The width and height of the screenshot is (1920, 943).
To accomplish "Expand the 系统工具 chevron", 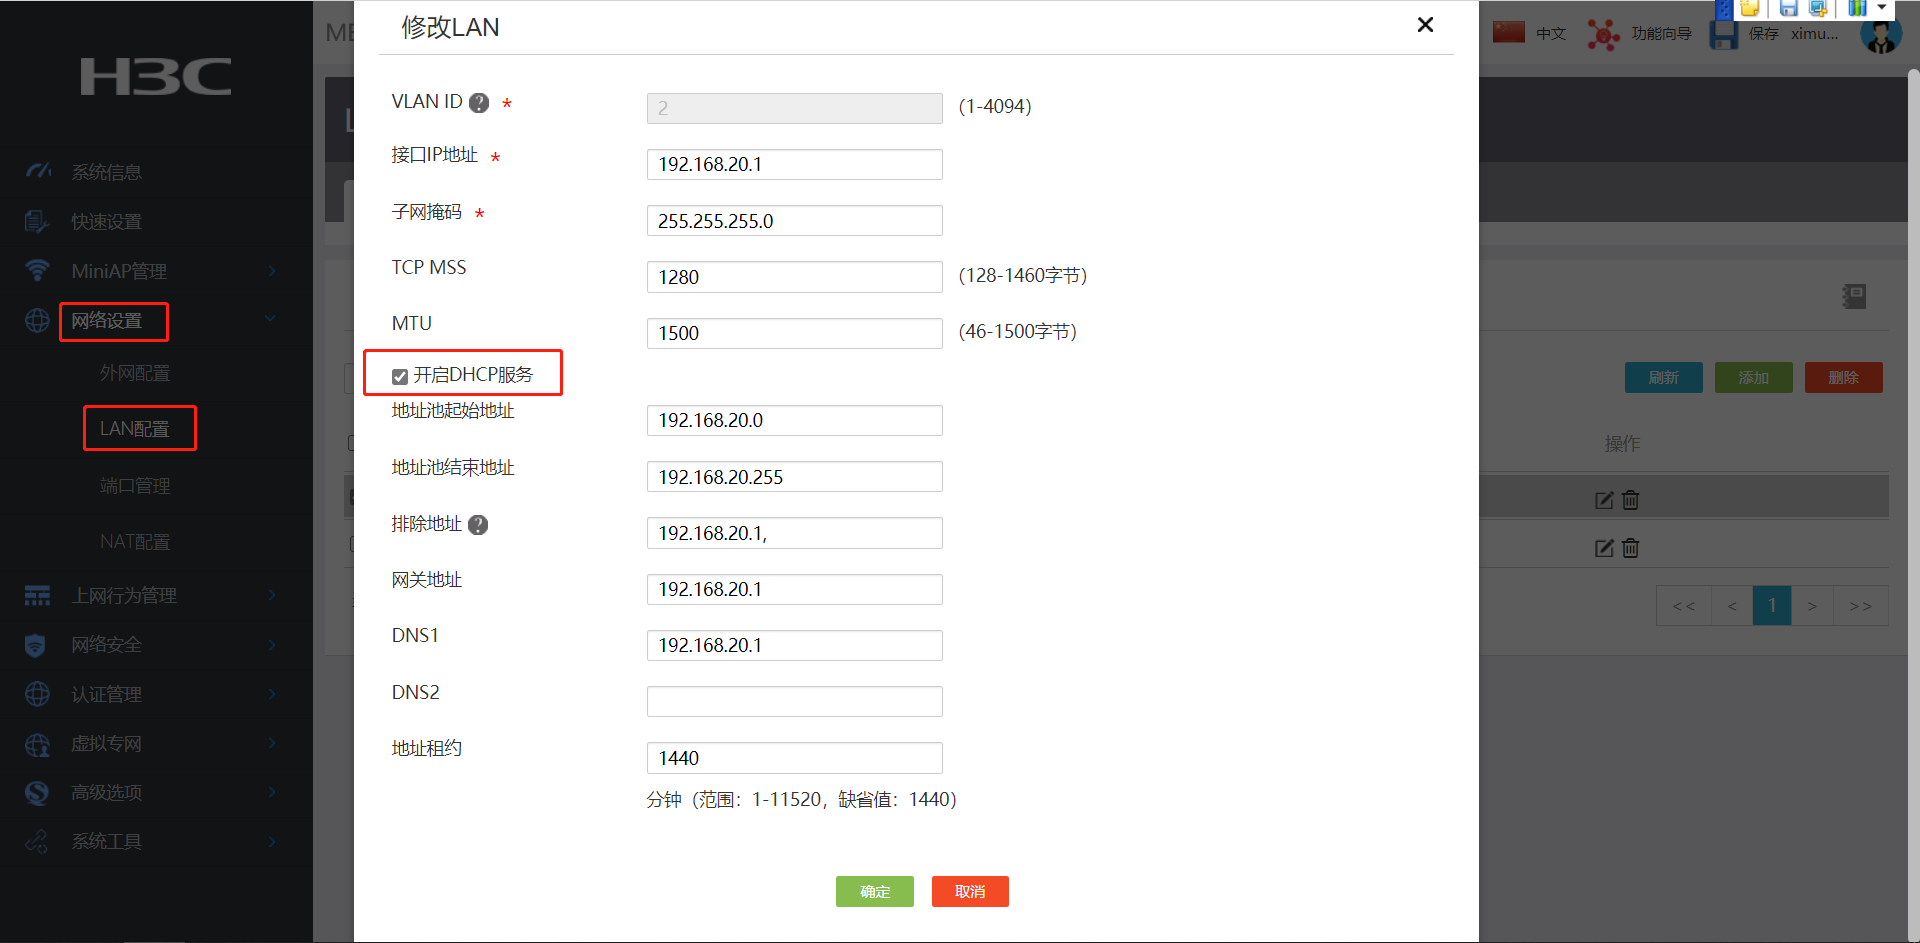I will 271,842.
